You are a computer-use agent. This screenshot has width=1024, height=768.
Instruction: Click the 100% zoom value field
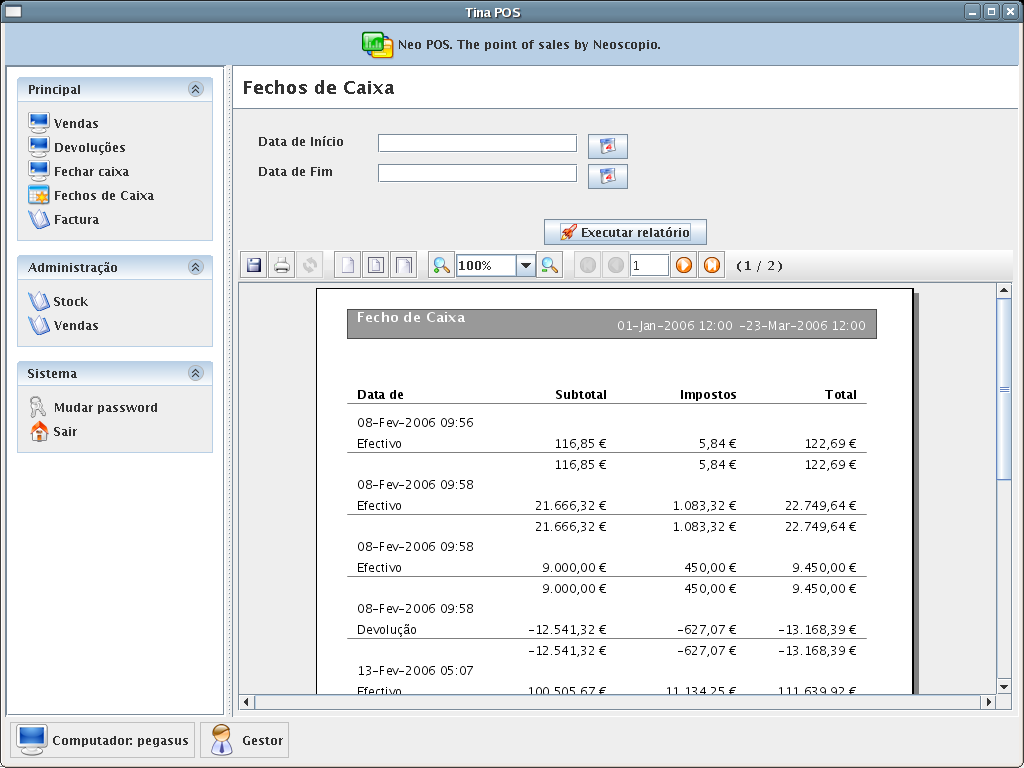tap(487, 265)
